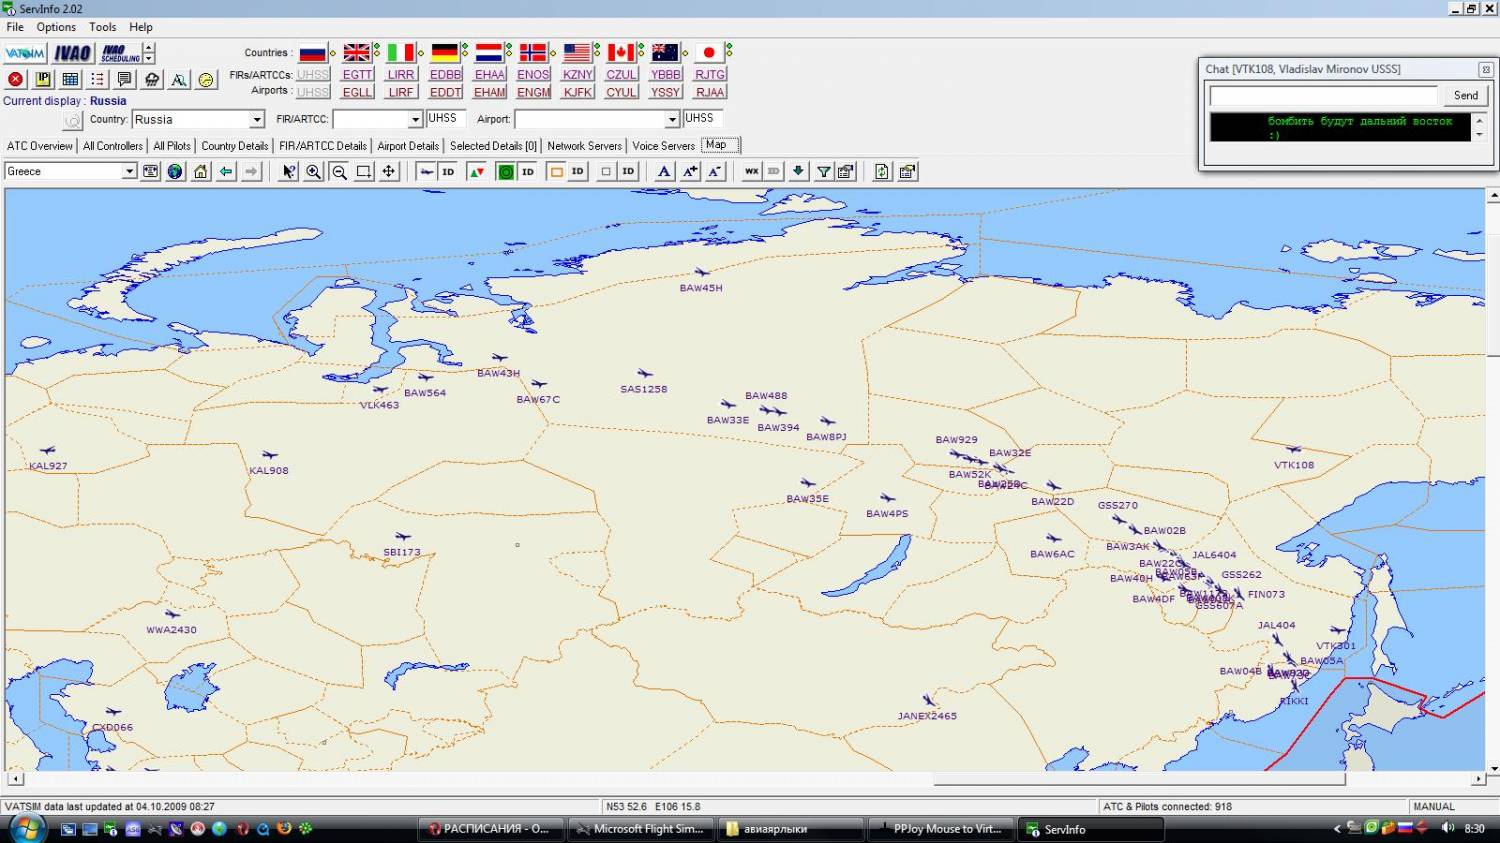Open the filter funnel tool
1500x843 pixels.
[823, 172]
